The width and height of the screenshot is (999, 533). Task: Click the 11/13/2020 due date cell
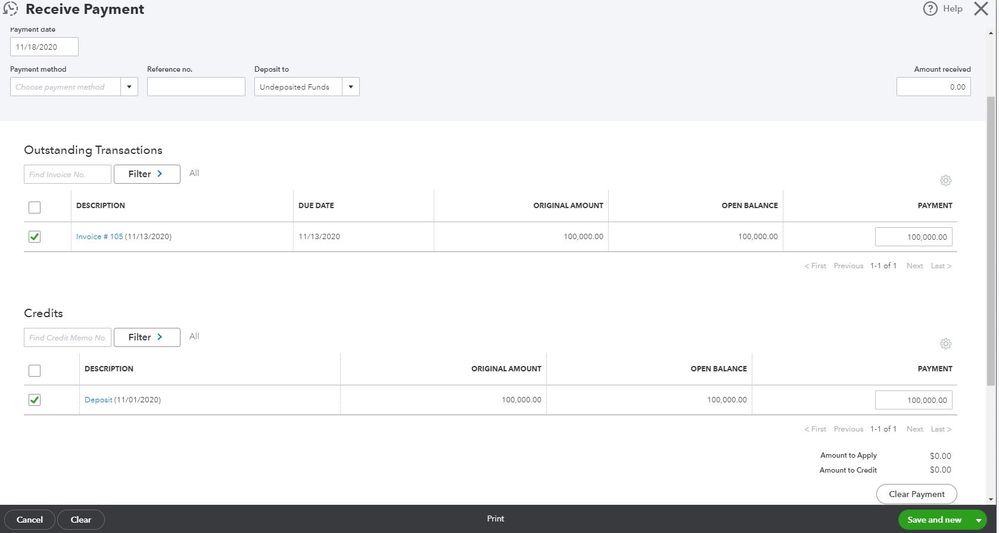click(x=319, y=237)
